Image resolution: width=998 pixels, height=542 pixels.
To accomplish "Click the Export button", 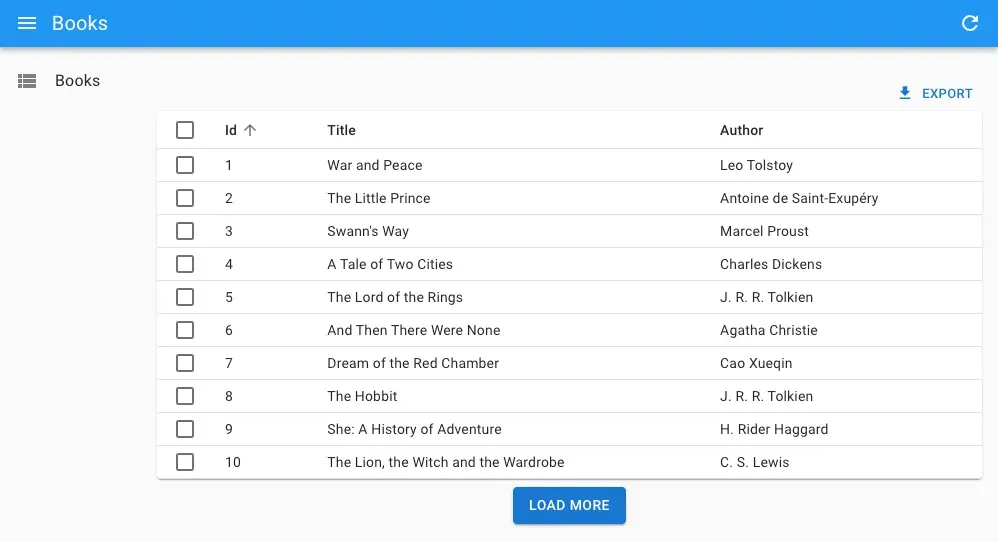I will pyautogui.click(x=935, y=93).
